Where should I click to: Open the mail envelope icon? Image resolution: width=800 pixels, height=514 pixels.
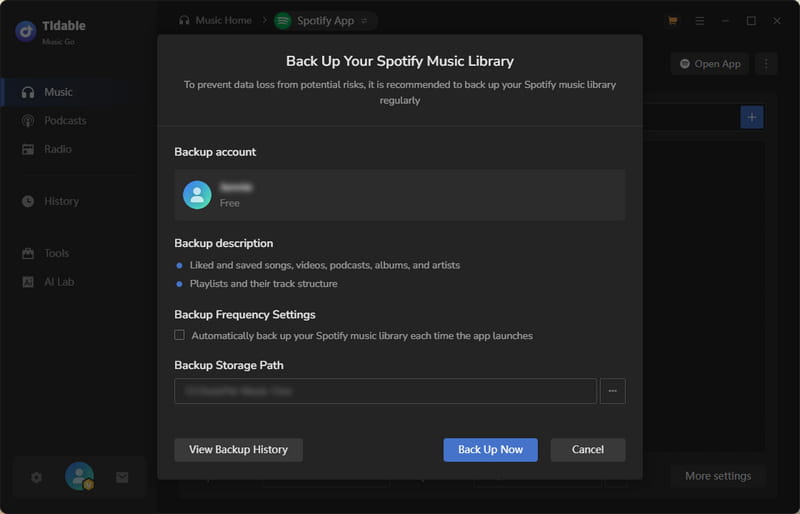[x=122, y=477]
